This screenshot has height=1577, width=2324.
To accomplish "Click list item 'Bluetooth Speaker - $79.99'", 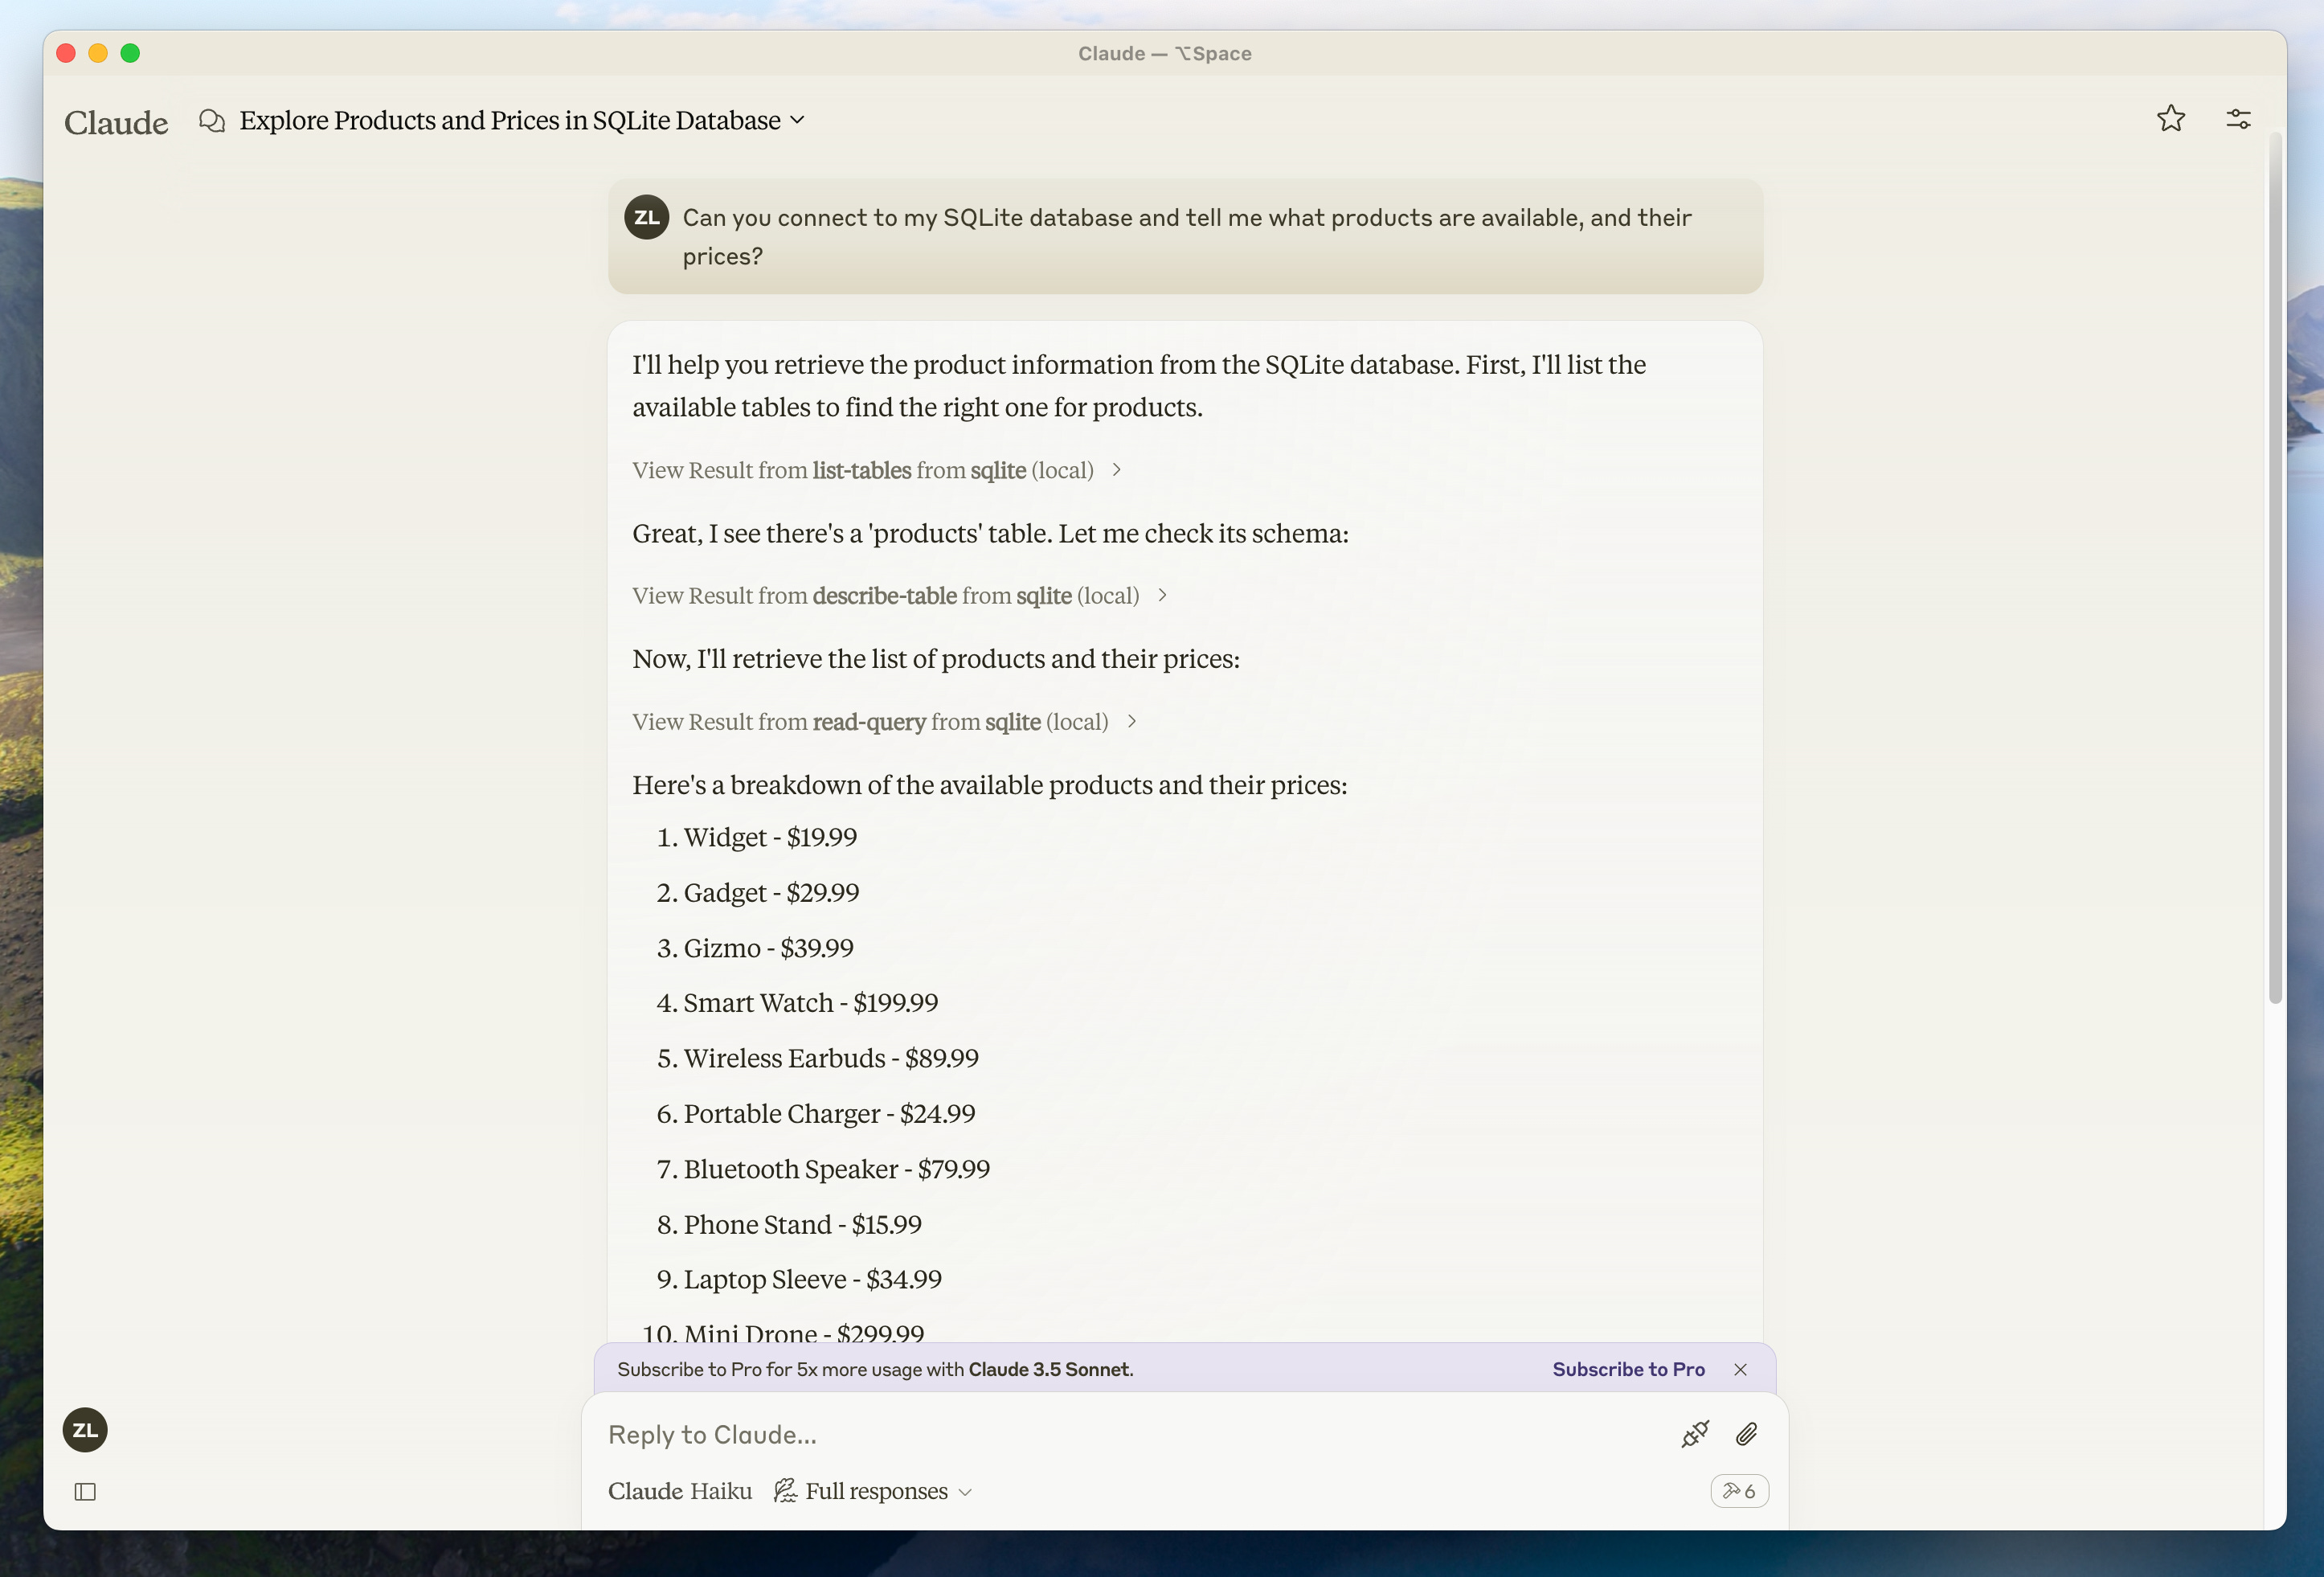I will point(837,1169).
